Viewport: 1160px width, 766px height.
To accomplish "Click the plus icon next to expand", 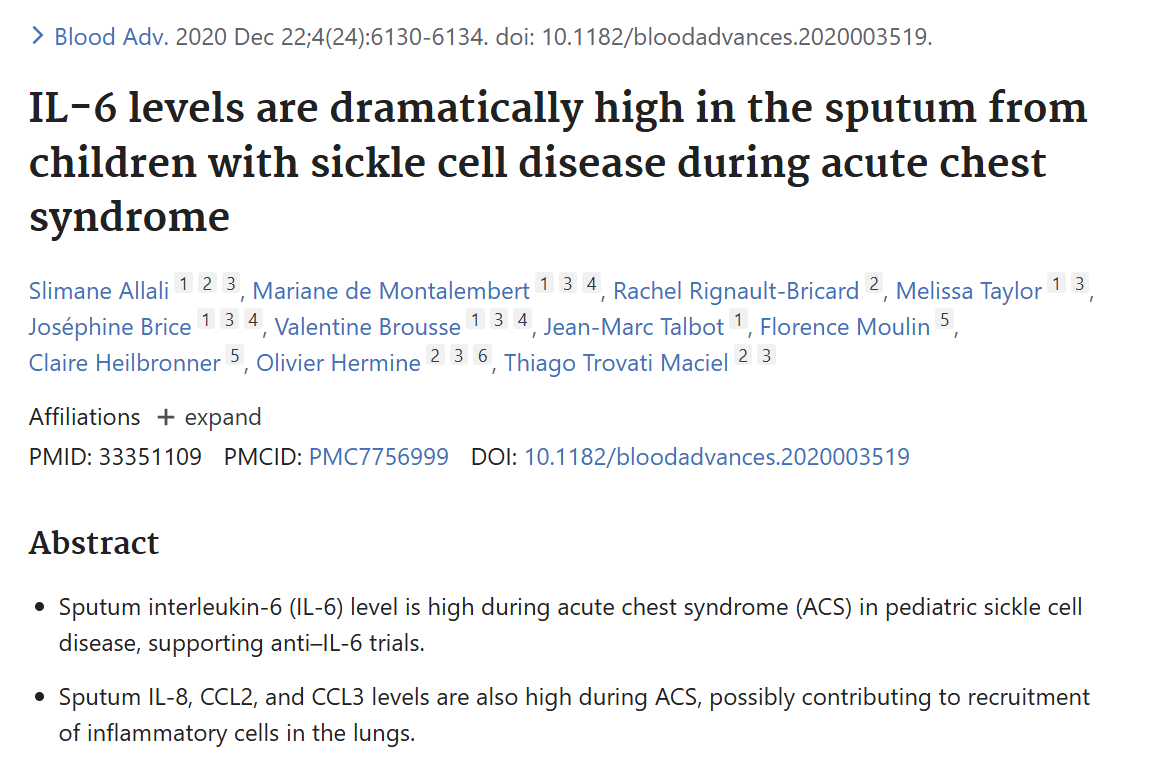I will pyautogui.click(x=166, y=417).
